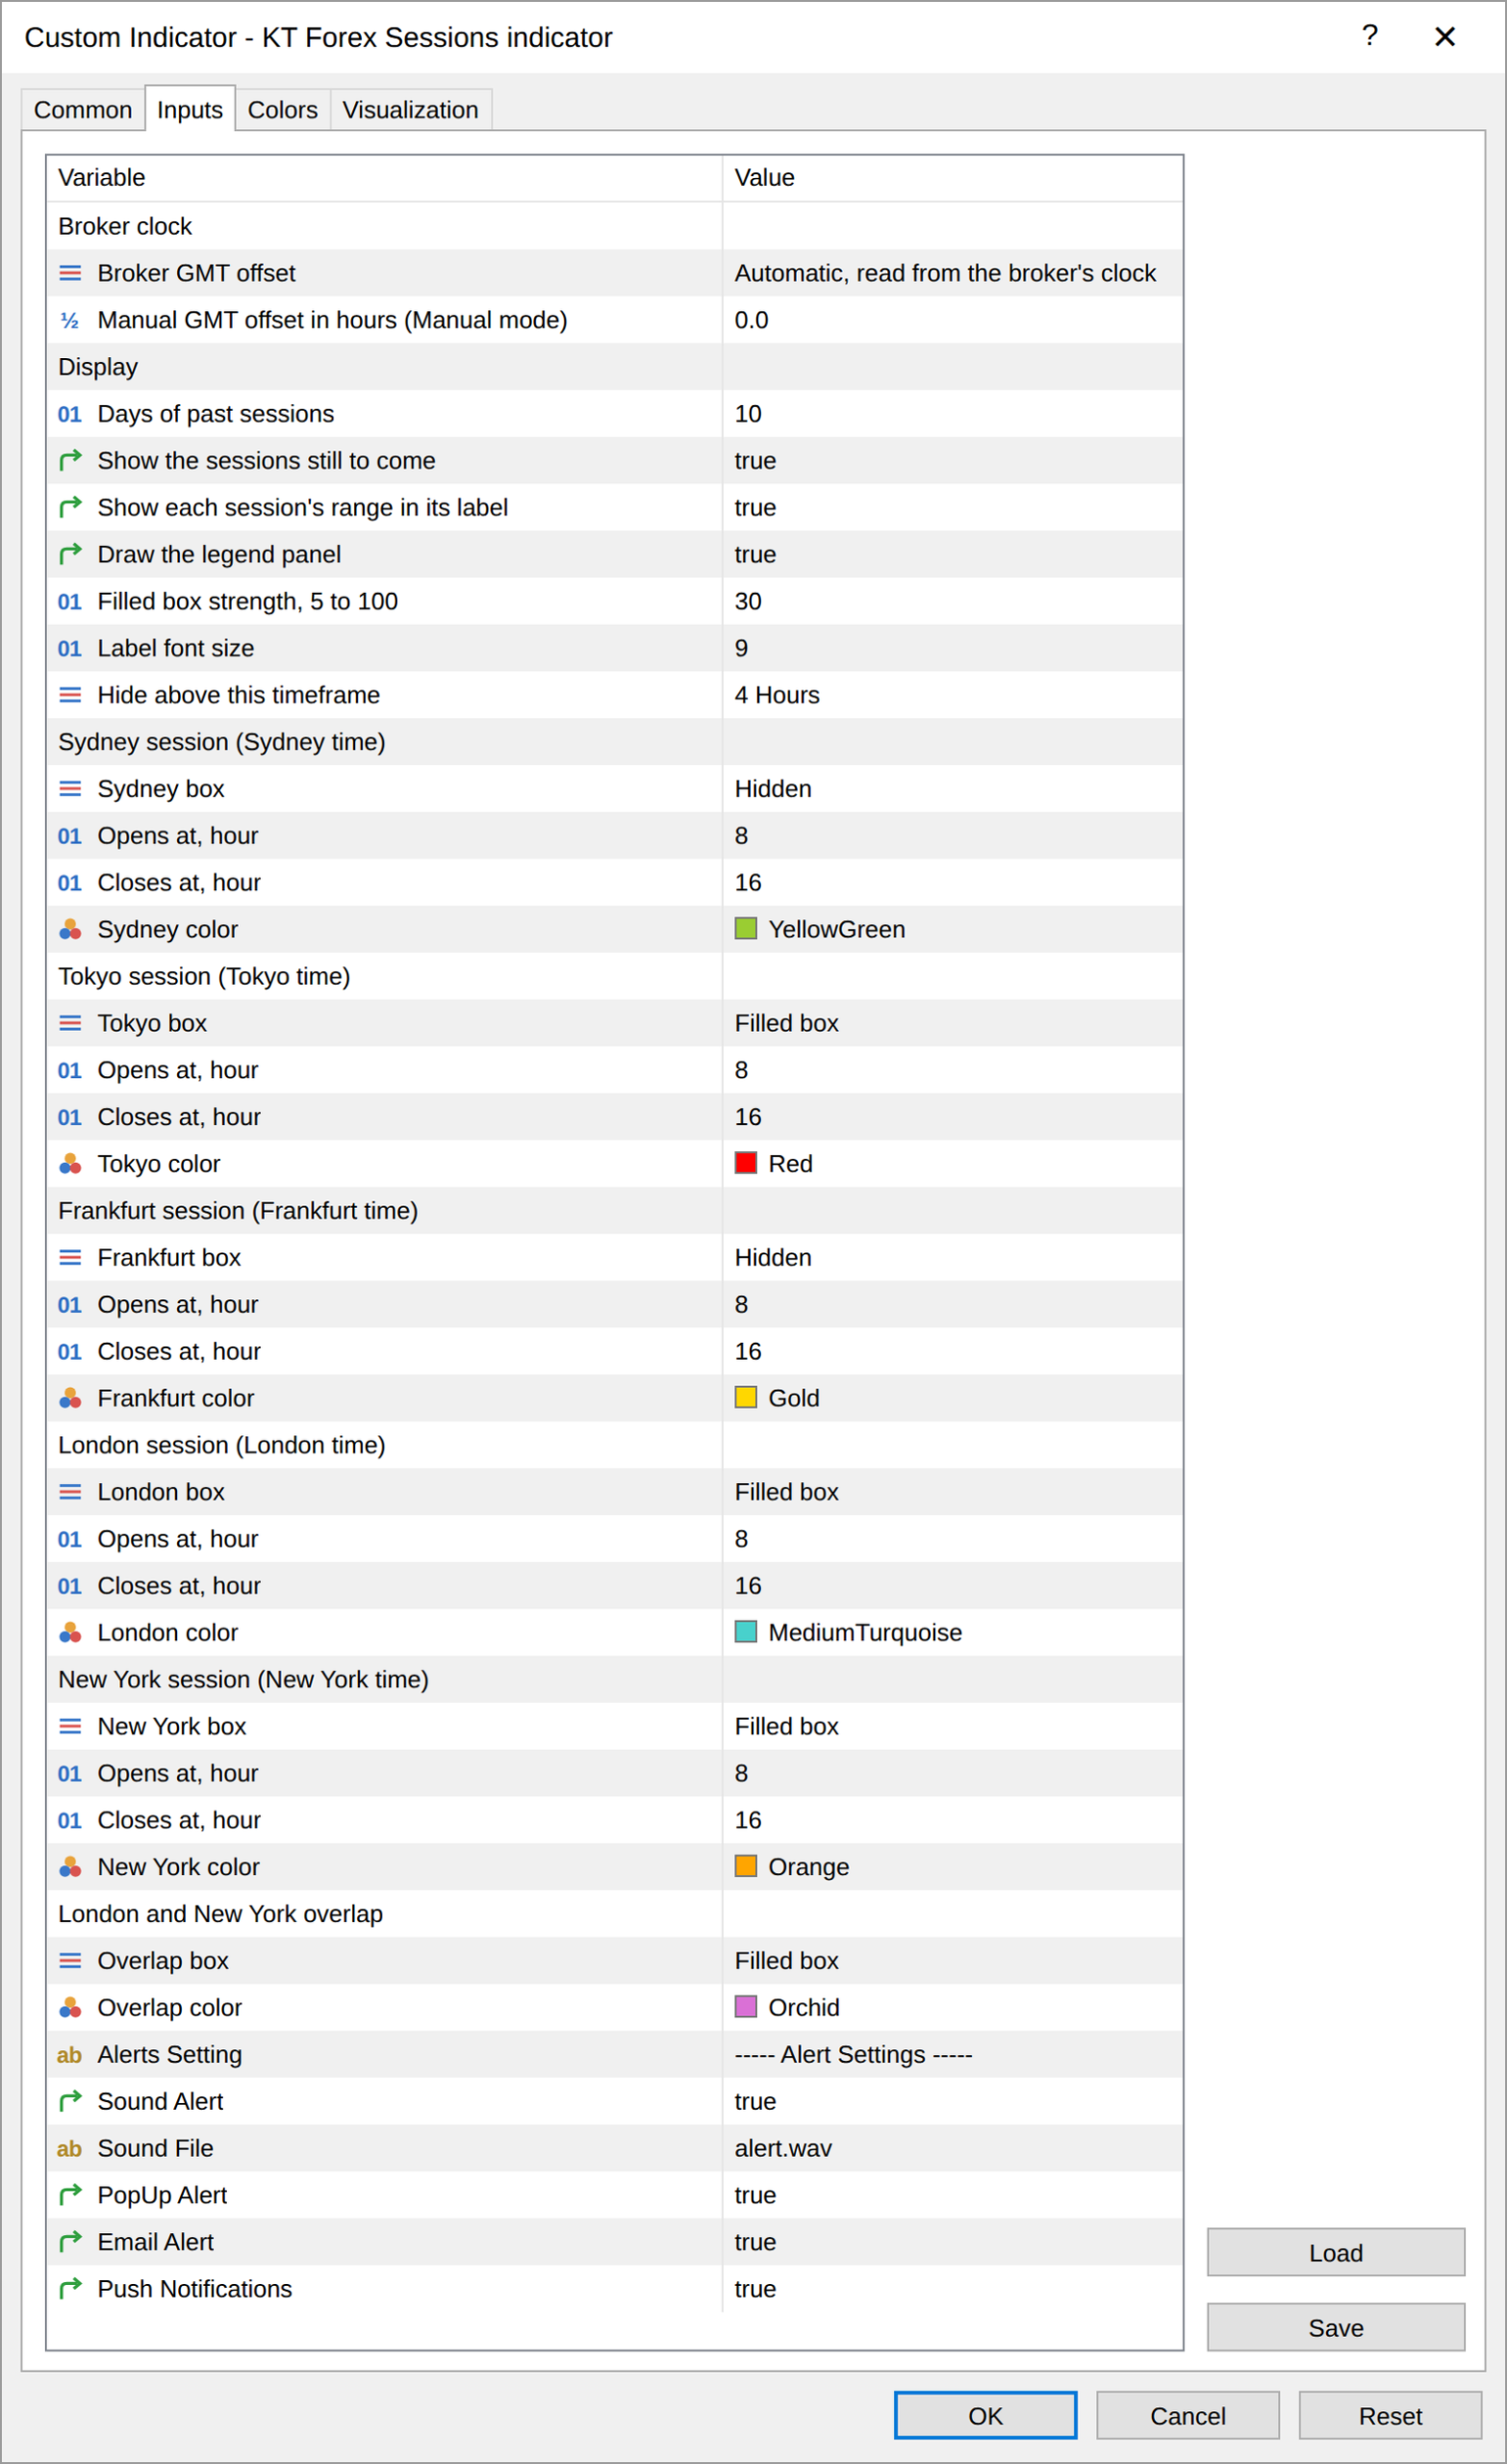Open the Tokyo box Filled box dropdown

tap(952, 1023)
